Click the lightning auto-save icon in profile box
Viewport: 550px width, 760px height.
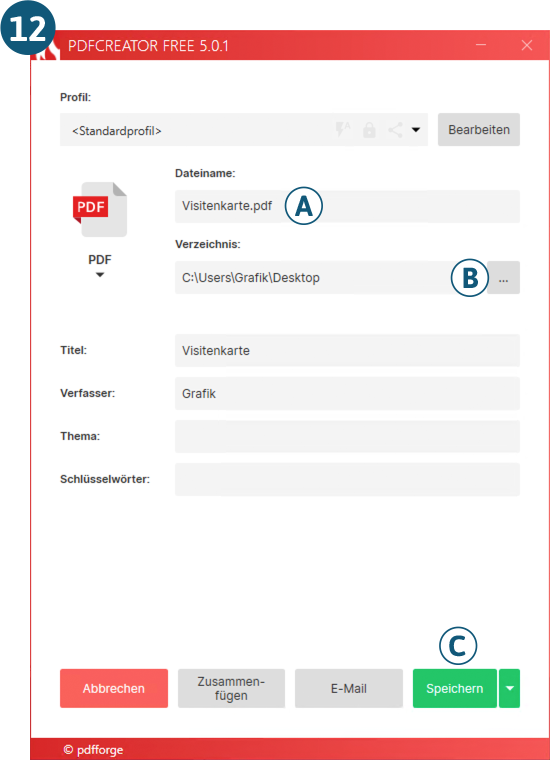(343, 129)
